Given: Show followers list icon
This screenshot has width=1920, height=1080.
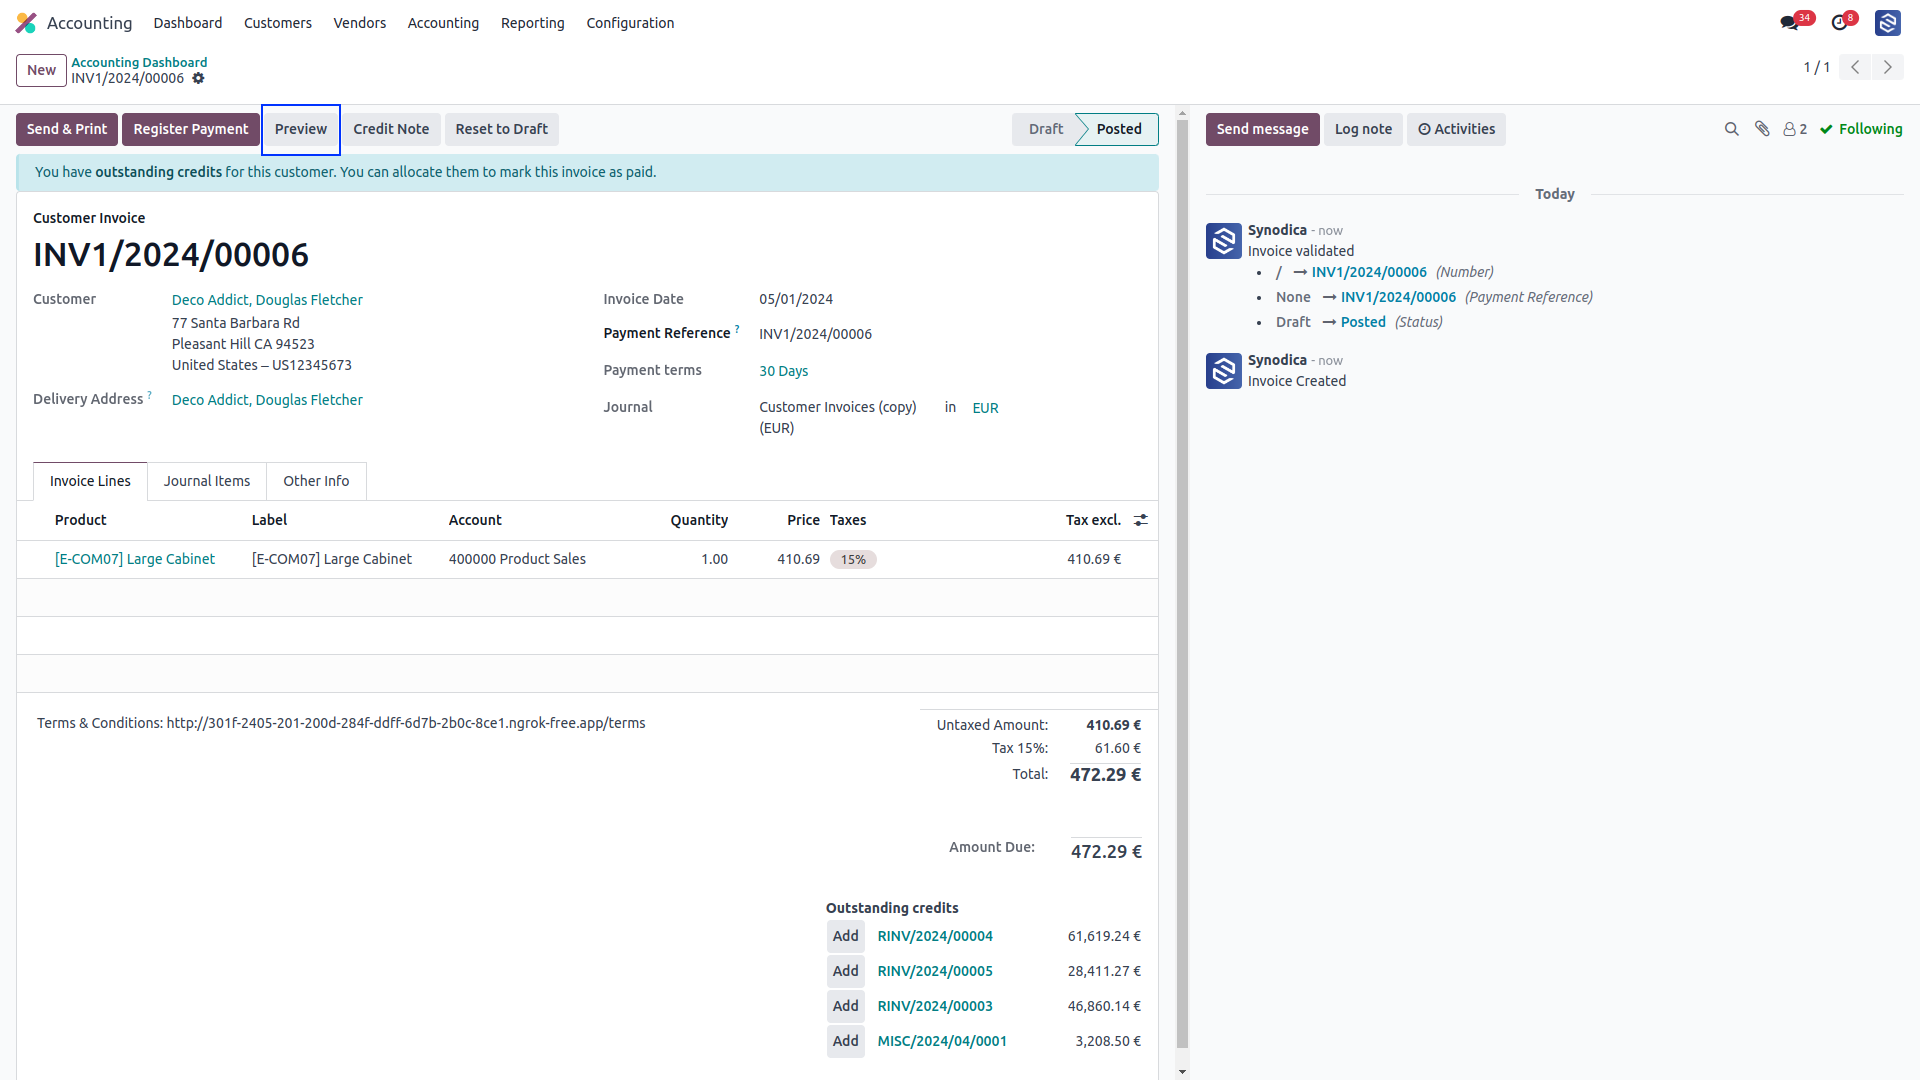Looking at the screenshot, I should (1795, 129).
